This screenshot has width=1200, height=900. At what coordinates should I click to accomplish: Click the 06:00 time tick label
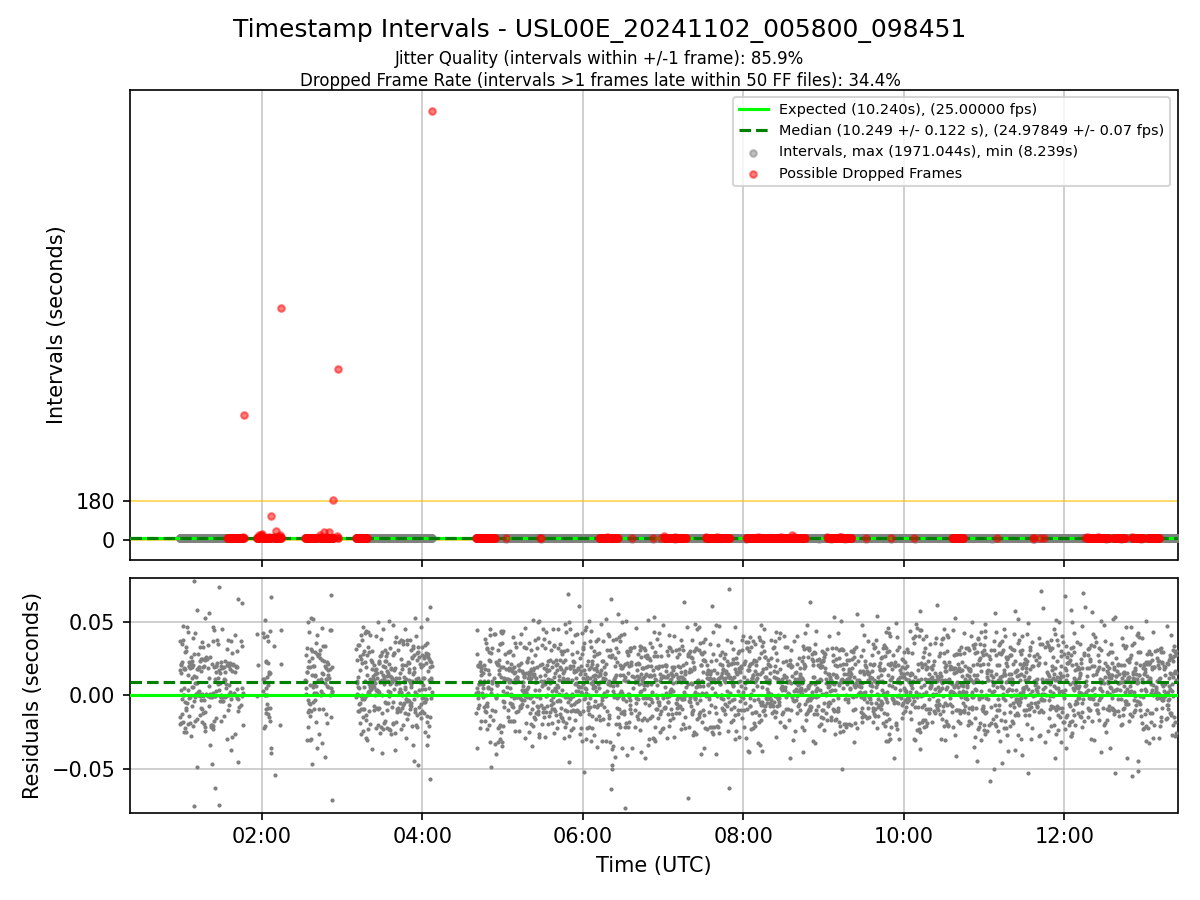583,836
